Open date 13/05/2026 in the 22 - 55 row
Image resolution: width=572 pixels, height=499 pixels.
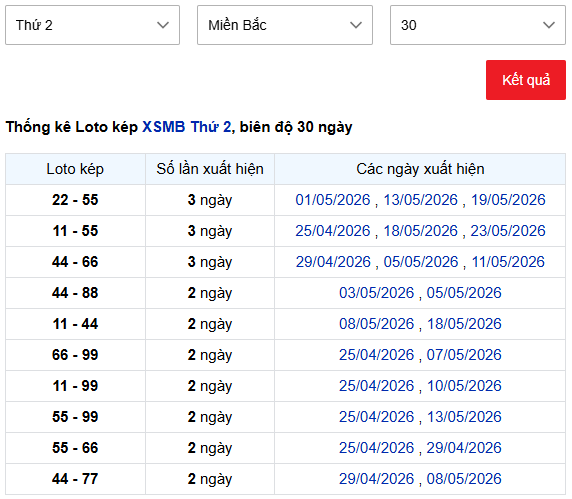coord(420,200)
